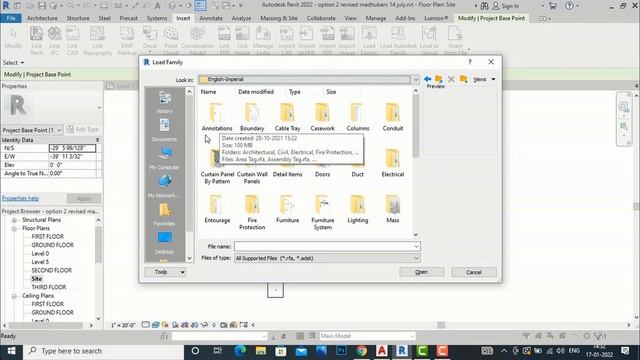
Task: Open the Files of type dropdown
Action: tap(416, 258)
